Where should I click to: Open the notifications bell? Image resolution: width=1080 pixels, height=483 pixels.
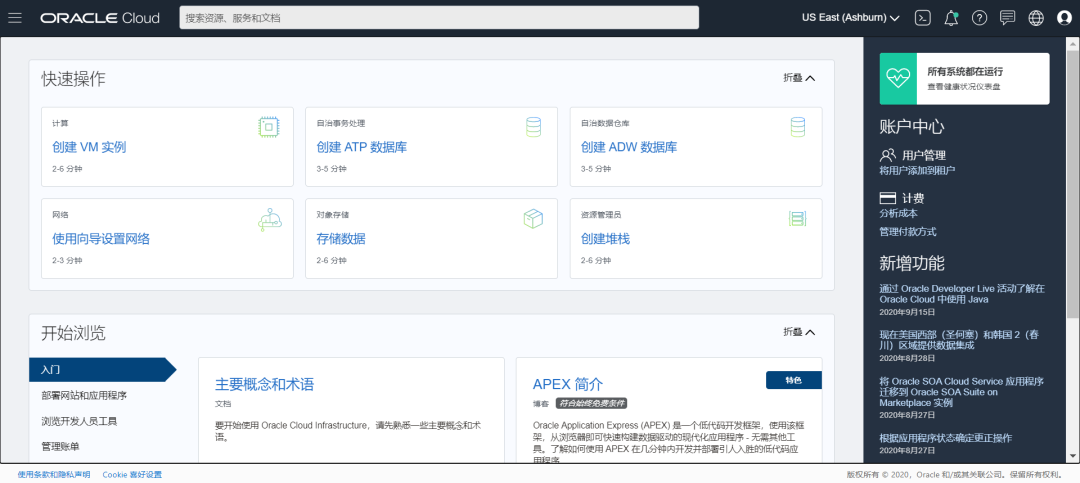(x=951, y=19)
